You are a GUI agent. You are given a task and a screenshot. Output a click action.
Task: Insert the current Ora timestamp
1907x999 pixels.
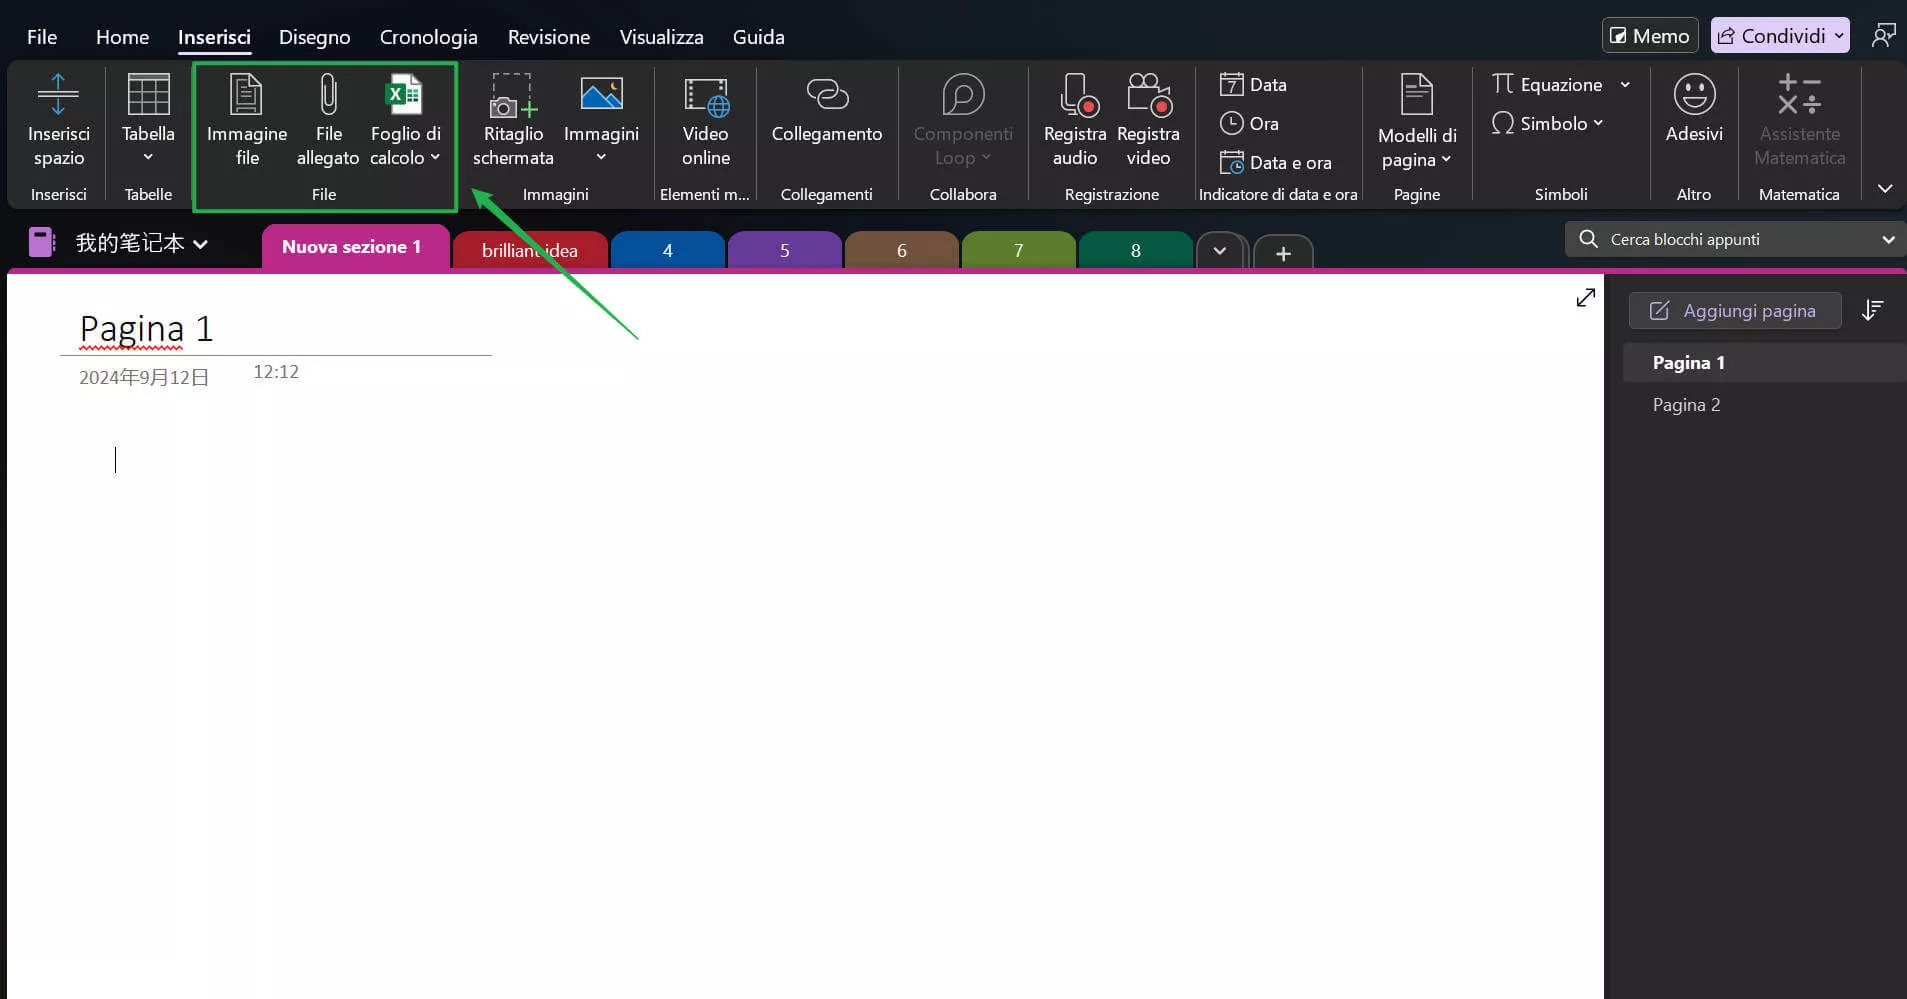1250,123
